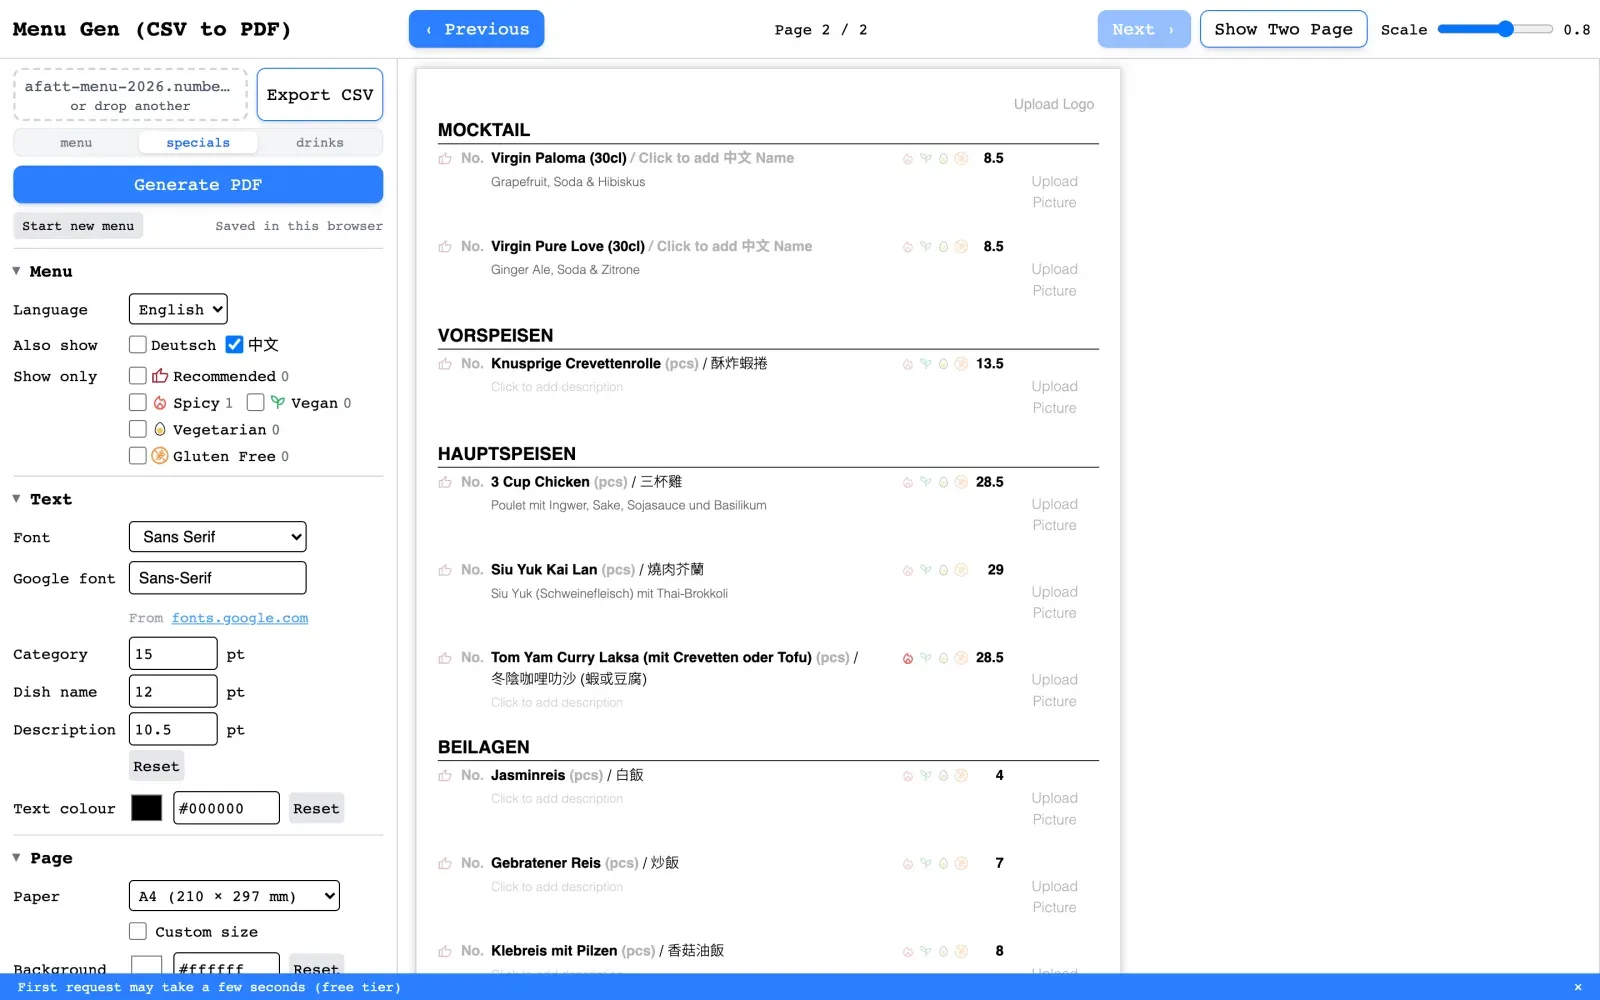
Task: Toggle vegan leaf icon on Virgin Pure Love
Action: (x=926, y=246)
